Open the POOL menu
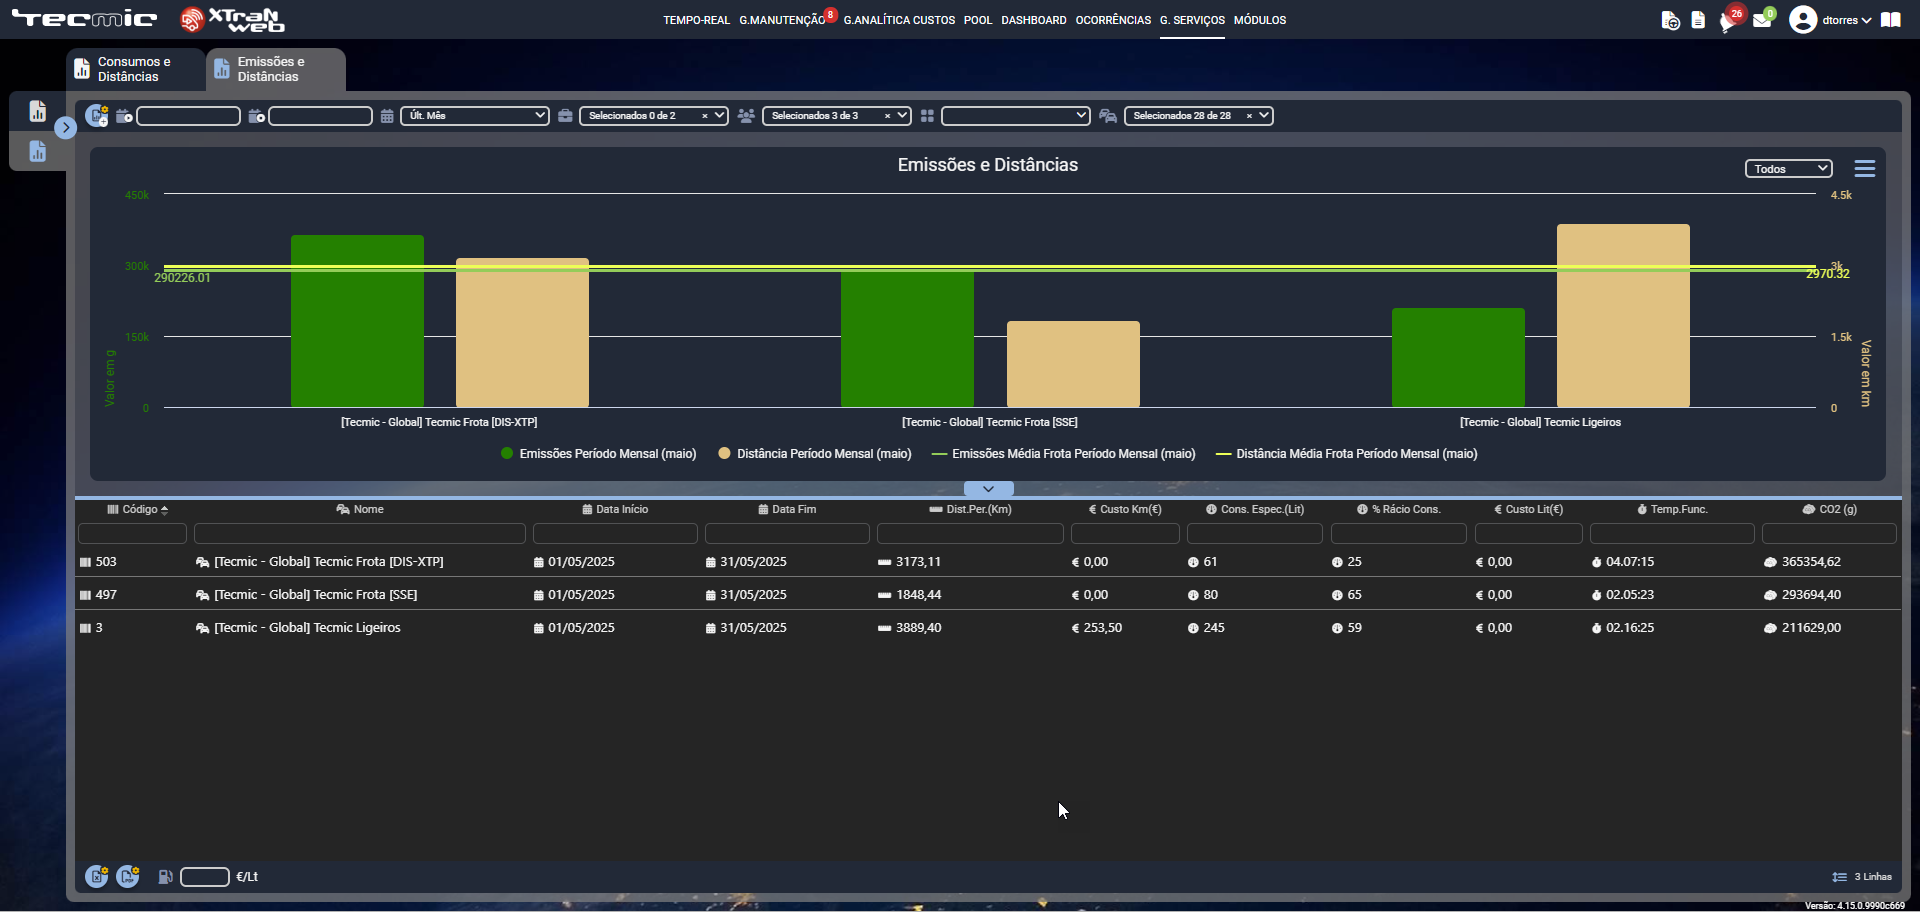1920x912 pixels. 978,20
